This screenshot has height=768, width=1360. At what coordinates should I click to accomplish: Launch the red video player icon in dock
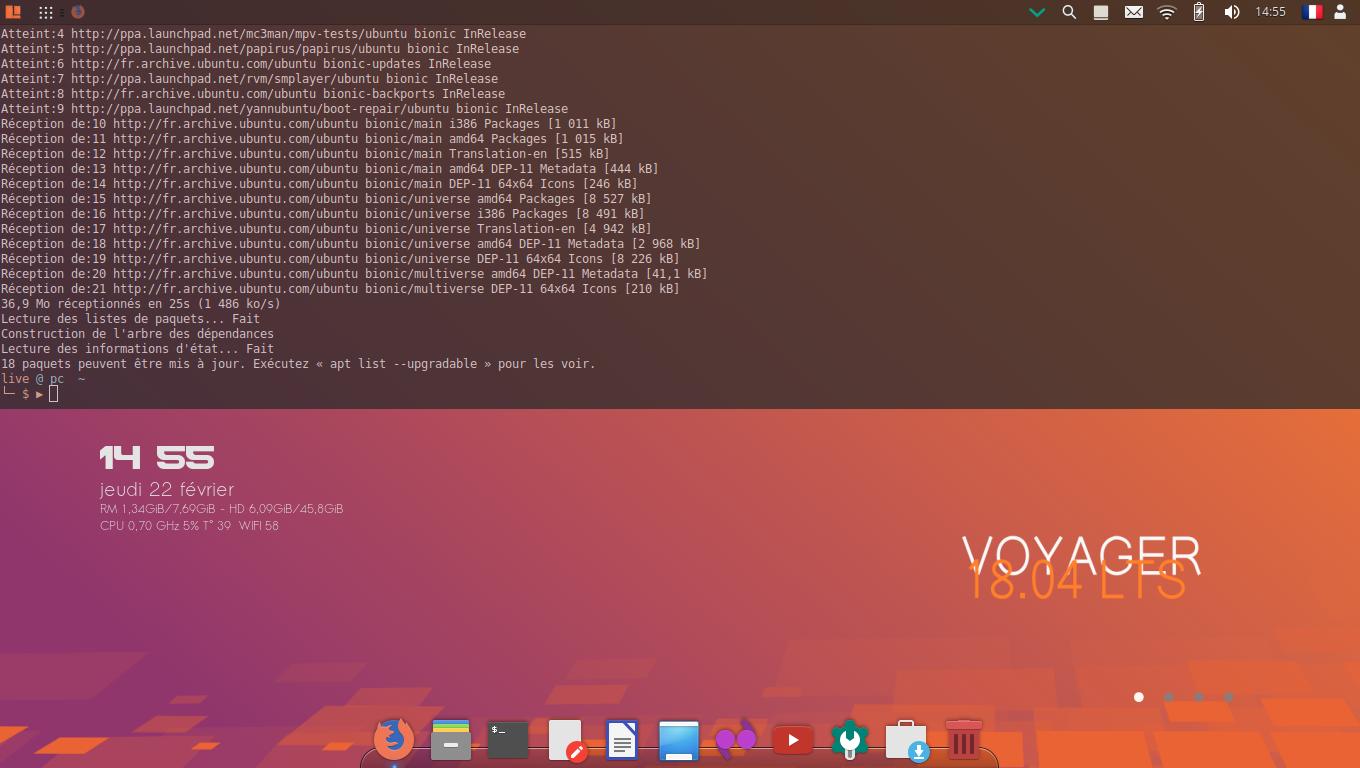pos(793,740)
